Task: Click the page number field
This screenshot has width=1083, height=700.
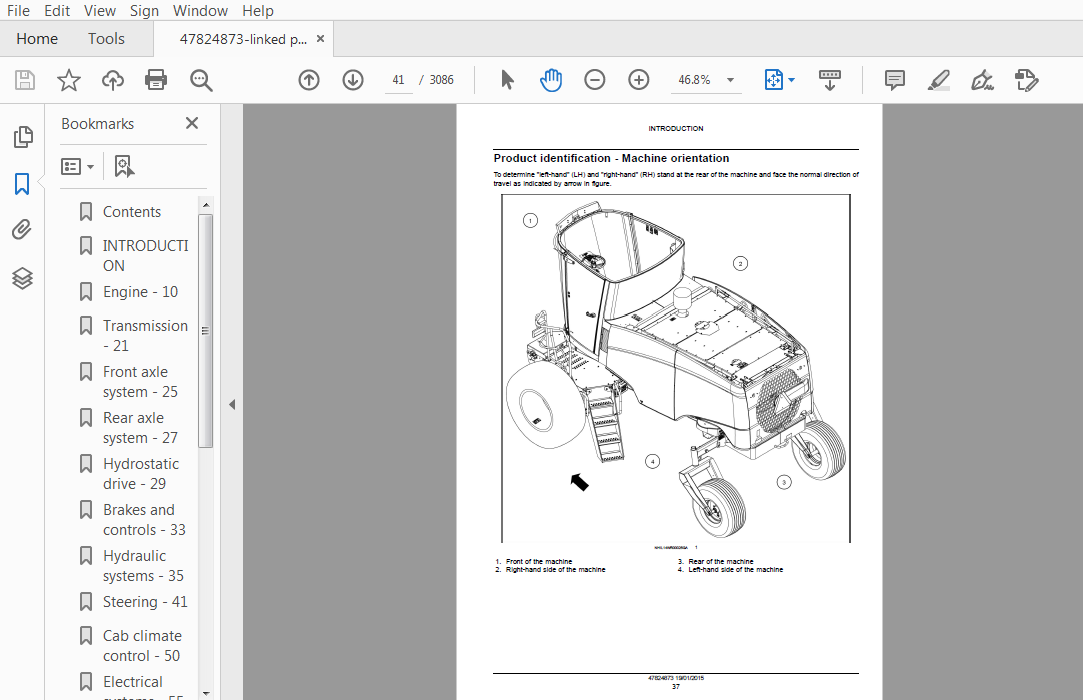Action: (x=399, y=80)
